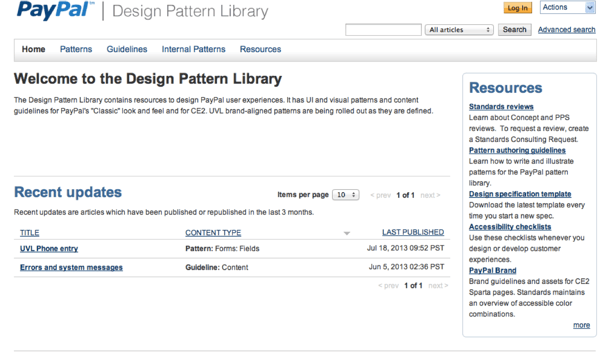The image size is (606, 360).
Task: Click the search text field
Action: click(383, 30)
